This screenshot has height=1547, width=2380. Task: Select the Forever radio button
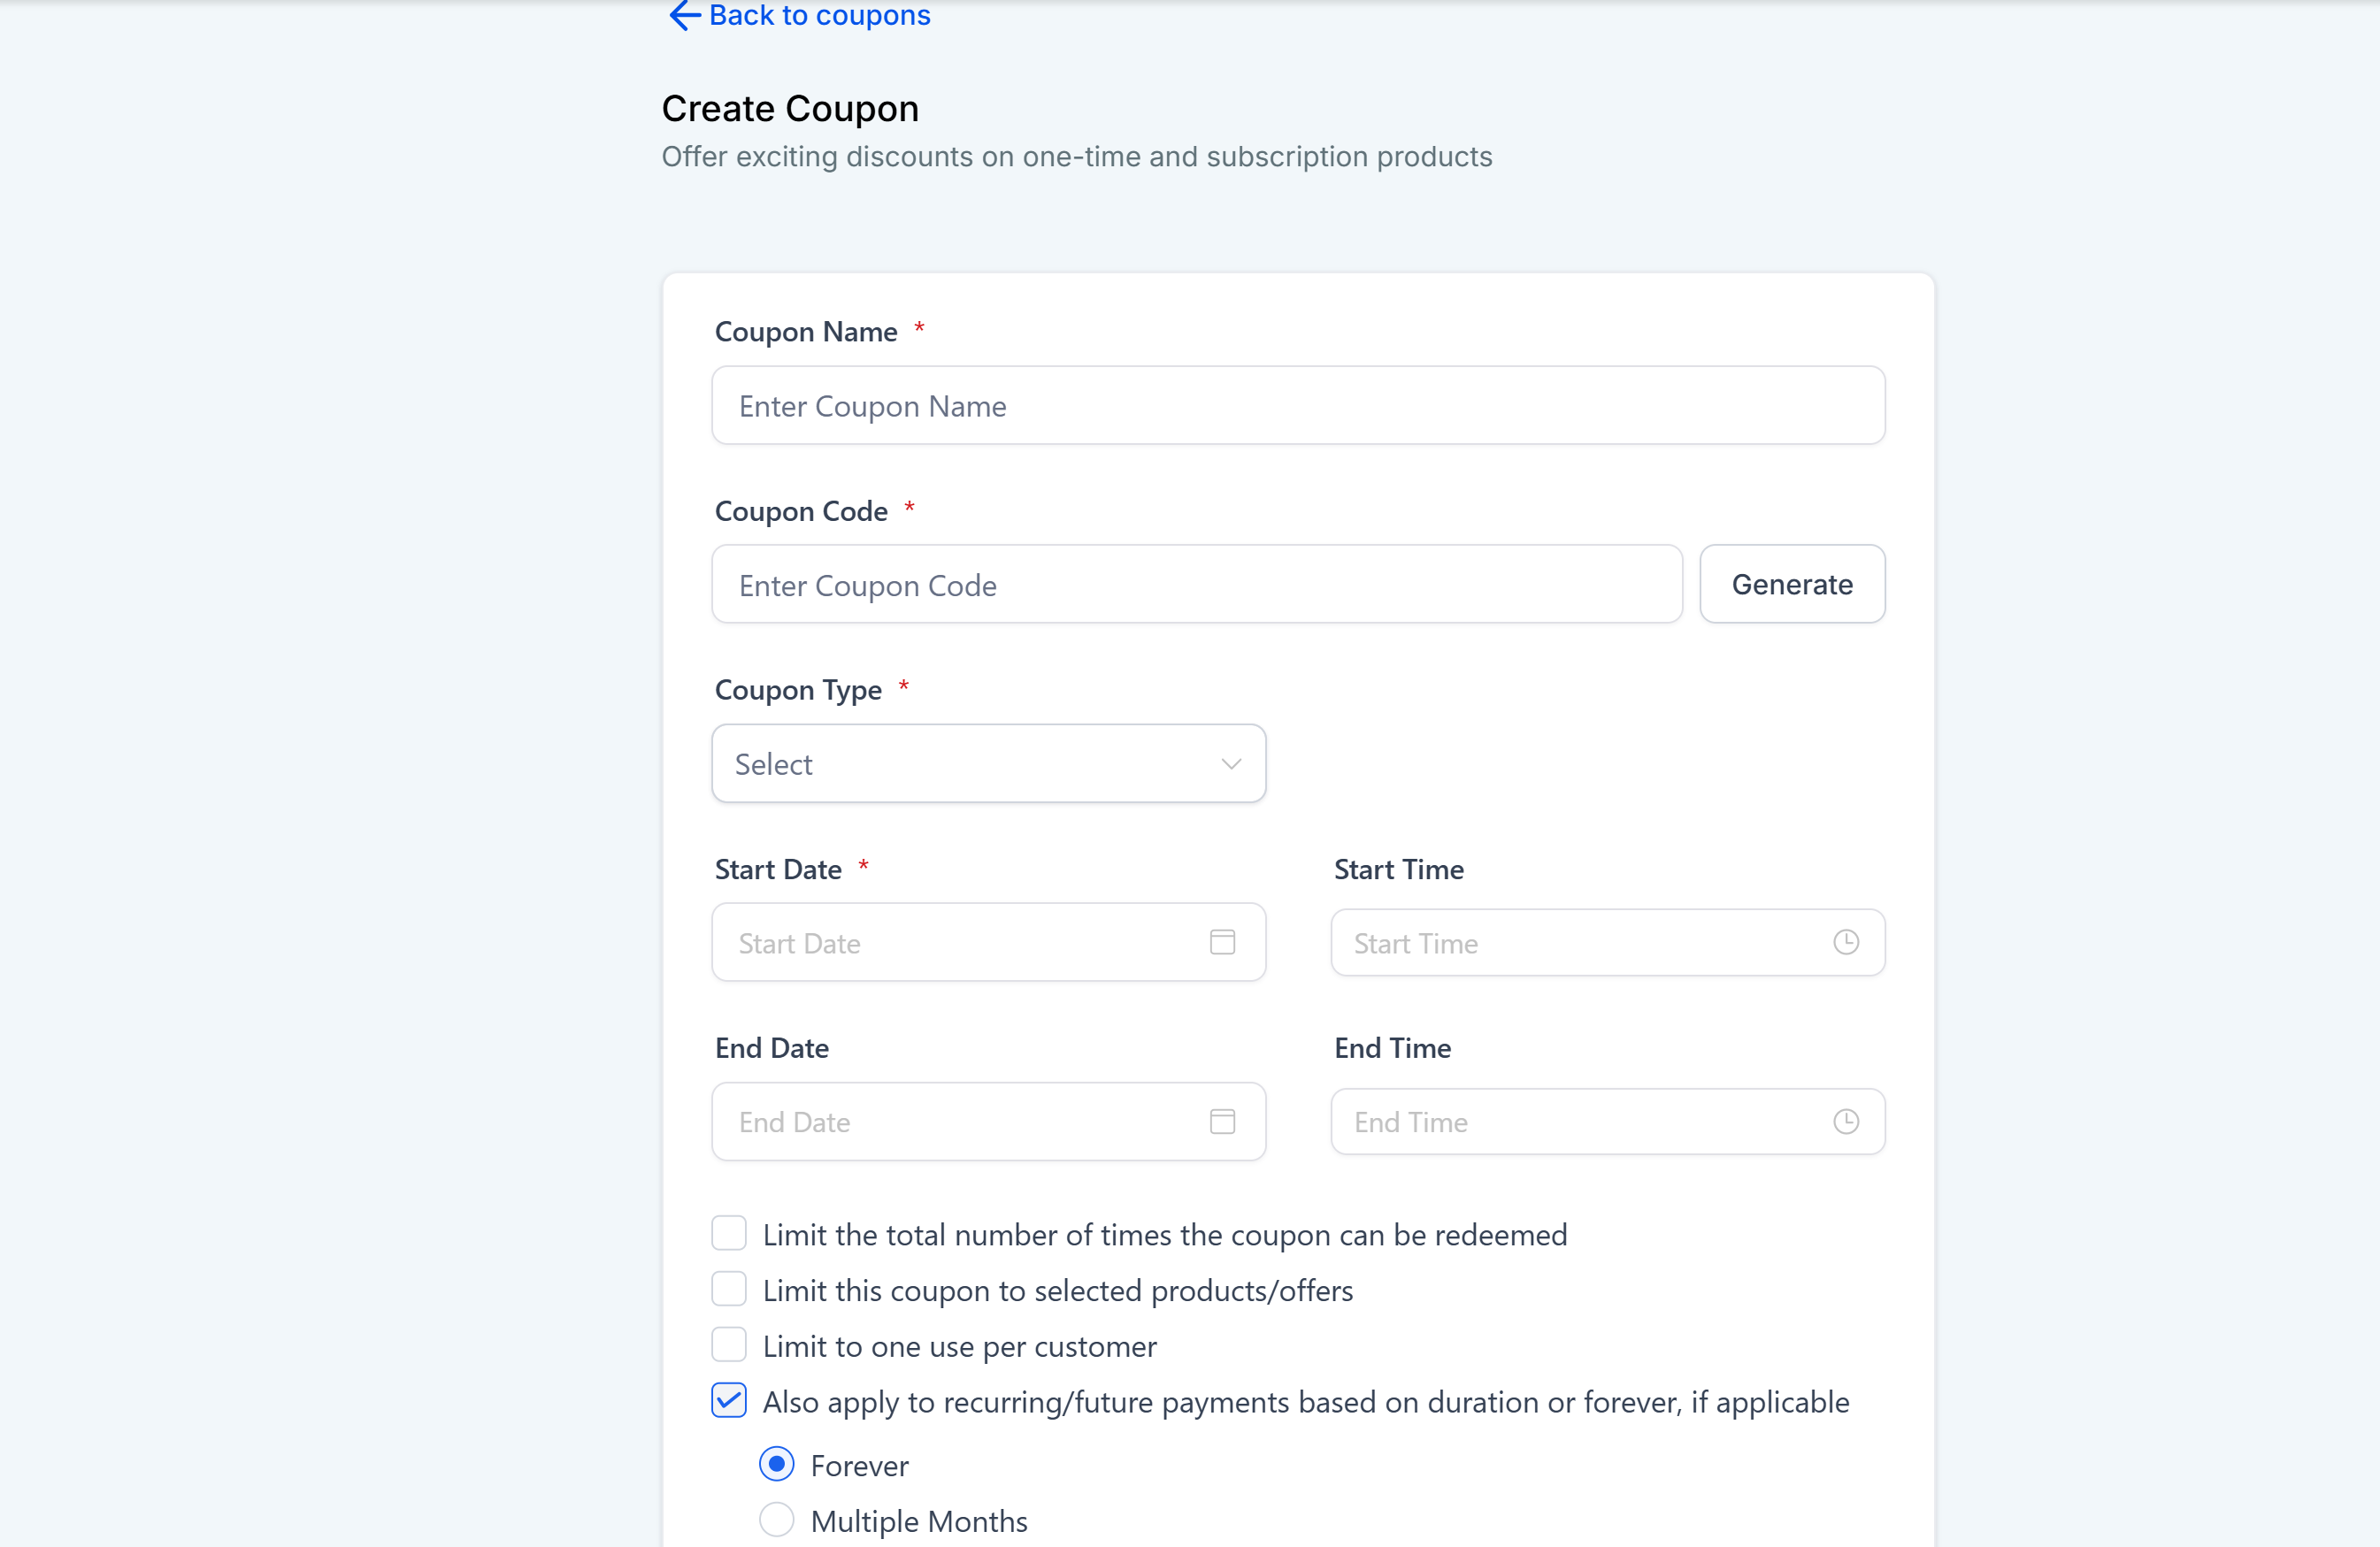777,1464
